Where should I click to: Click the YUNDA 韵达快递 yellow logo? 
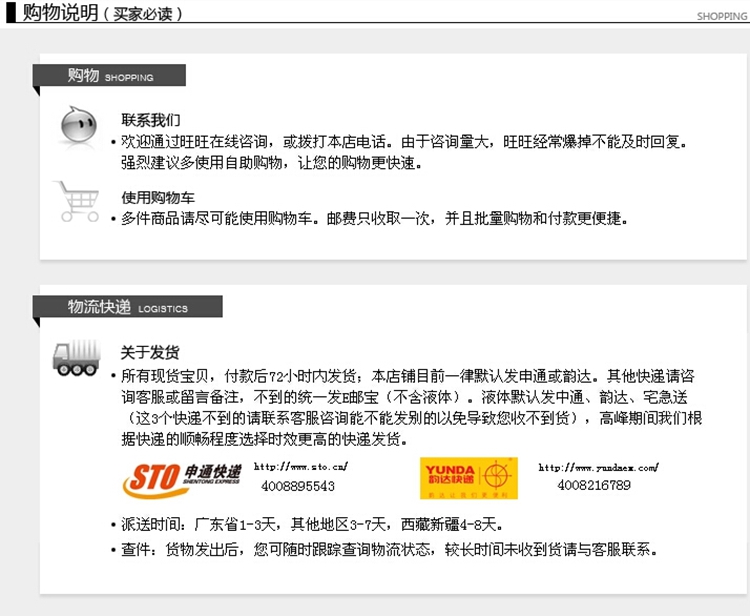[x=469, y=478]
